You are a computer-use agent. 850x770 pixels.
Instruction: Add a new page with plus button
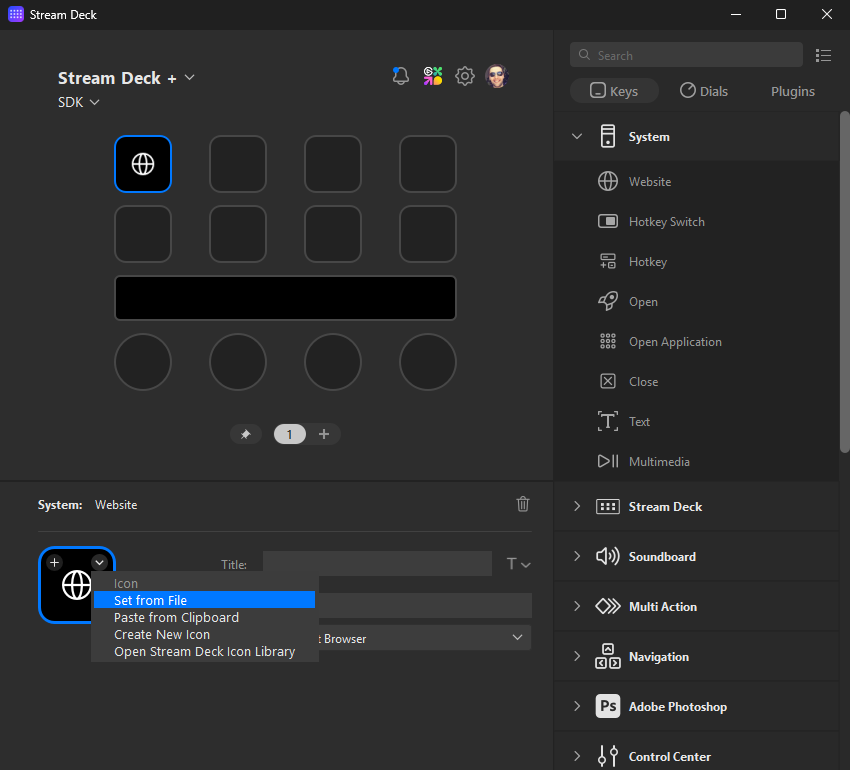[324, 434]
